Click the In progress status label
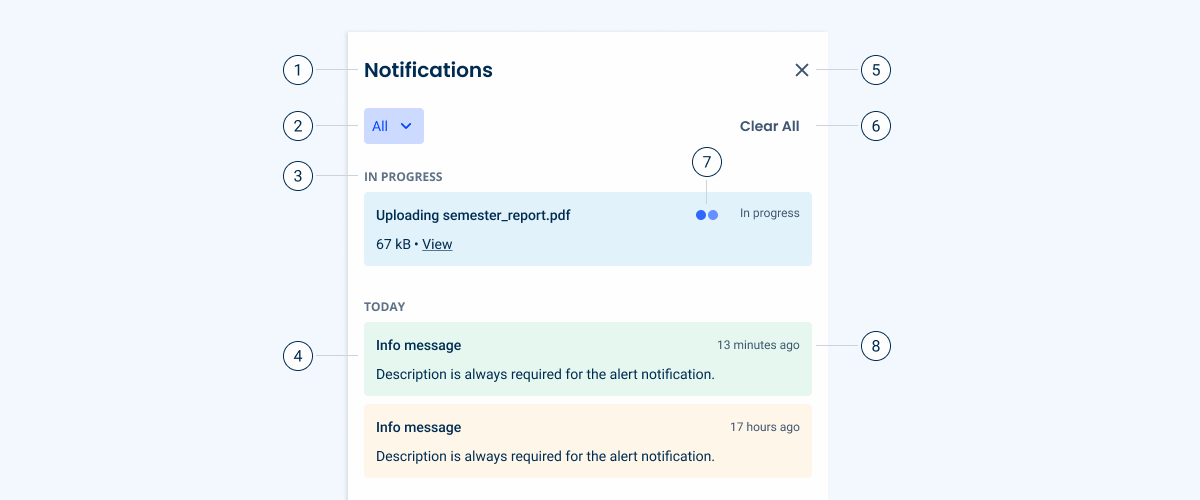The image size is (1200, 500). tap(769, 213)
